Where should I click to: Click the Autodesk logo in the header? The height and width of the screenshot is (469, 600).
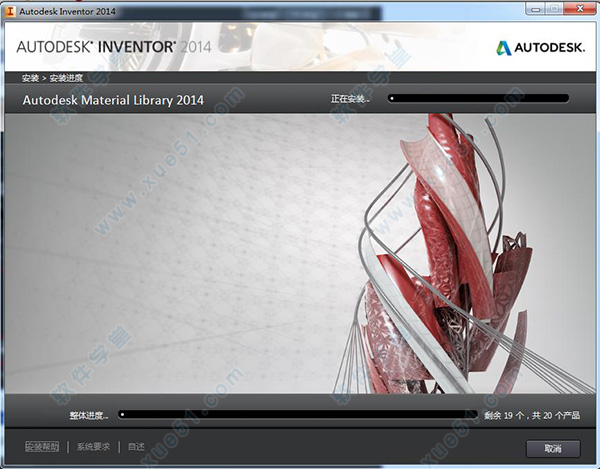[540, 48]
